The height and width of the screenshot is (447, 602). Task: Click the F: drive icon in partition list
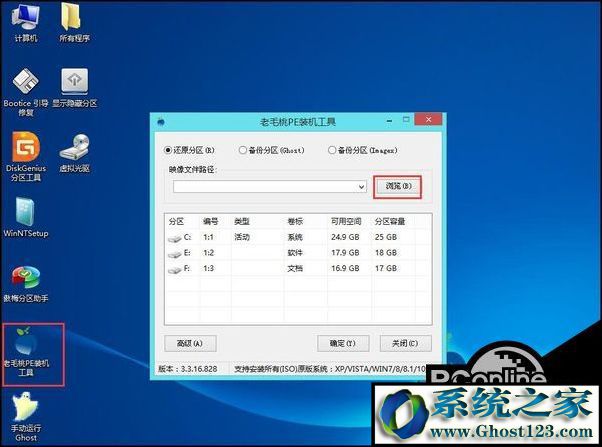coord(175,270)
